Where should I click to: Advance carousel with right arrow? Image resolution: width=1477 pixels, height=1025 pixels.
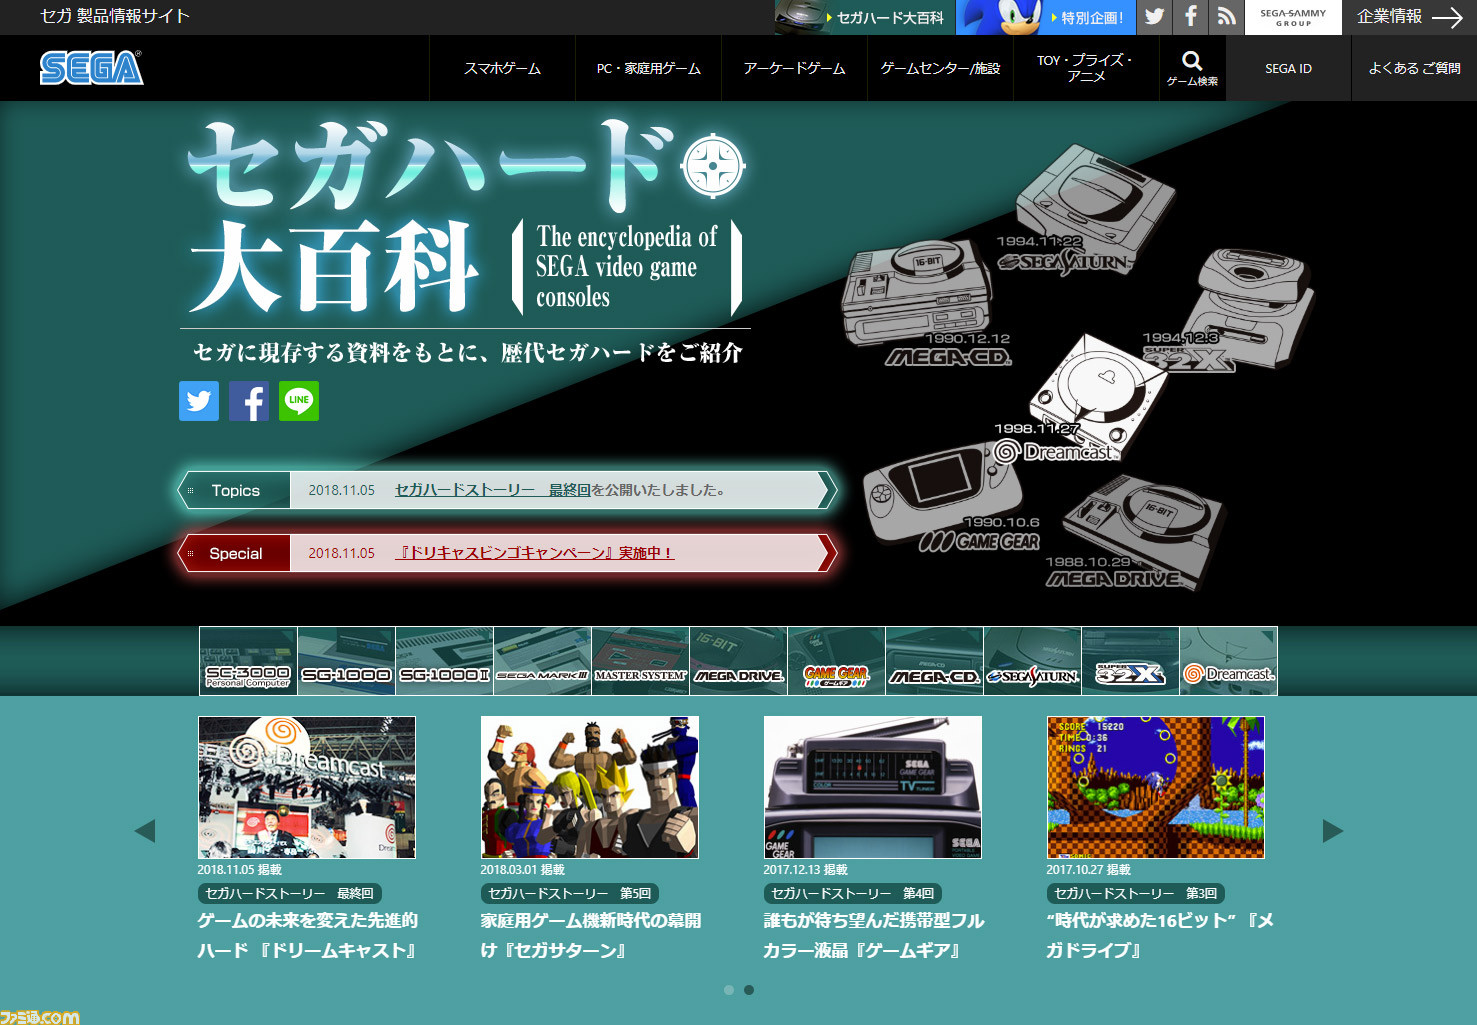(x=1332, y=831)
